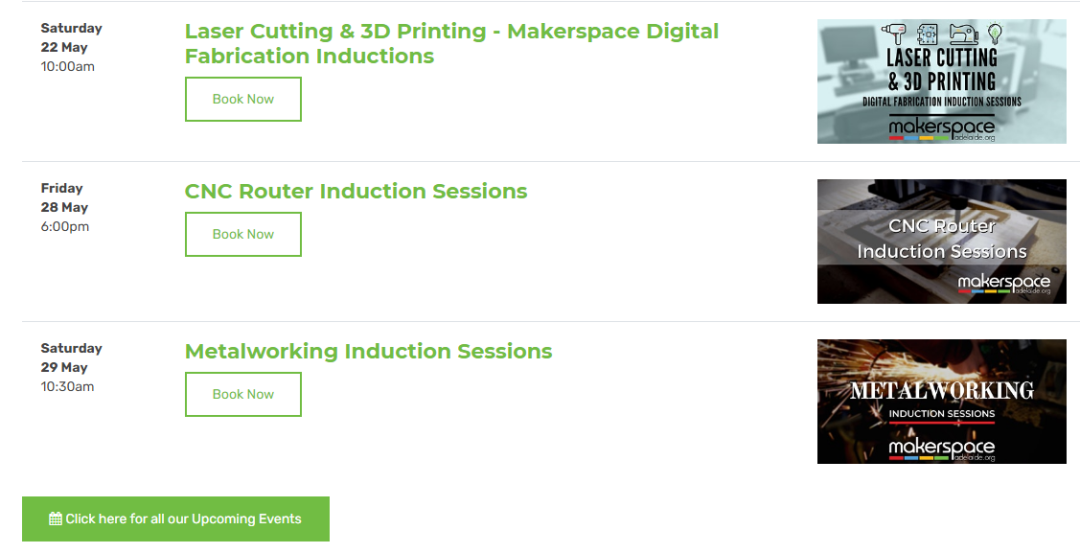This screenshot has height=553, width=1080.
Task: Book the CNC Router Induction session
Action: [x=243, y=234]
